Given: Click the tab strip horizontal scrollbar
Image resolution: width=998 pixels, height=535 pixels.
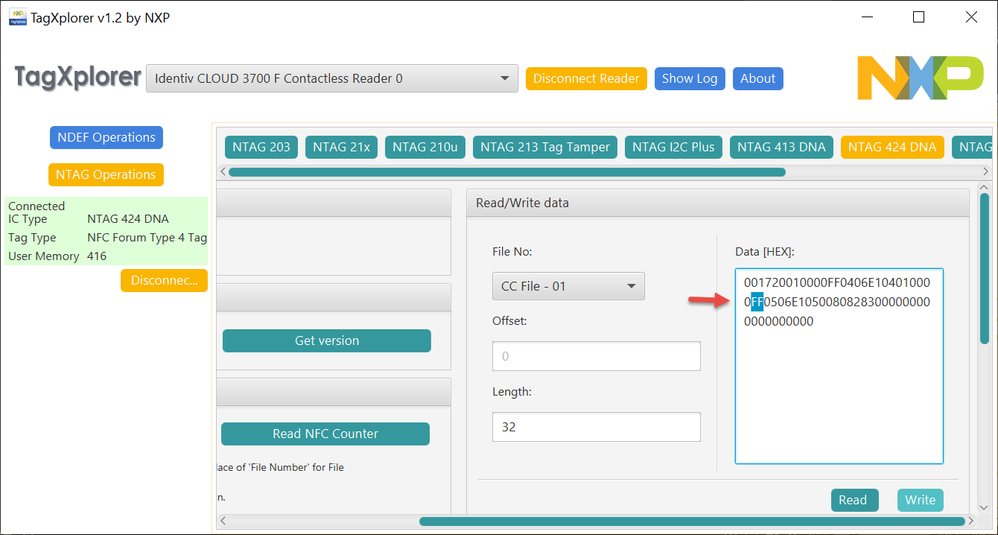Looking at the screenshot, I should click(x=507, y=172).
